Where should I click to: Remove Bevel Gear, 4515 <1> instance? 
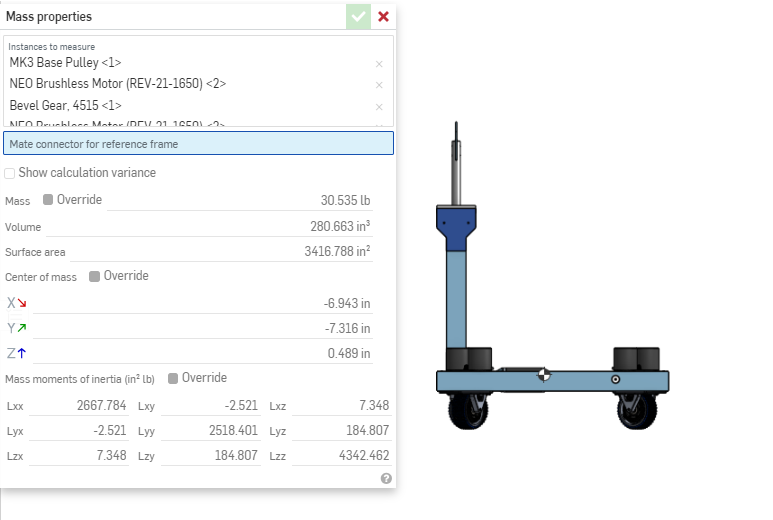(379, 107)
